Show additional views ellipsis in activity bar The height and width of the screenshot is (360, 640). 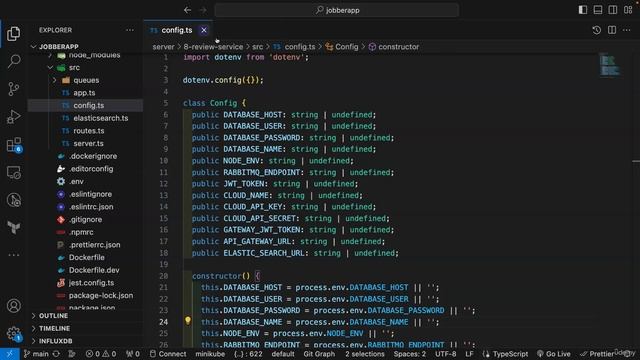coord(13,255)
